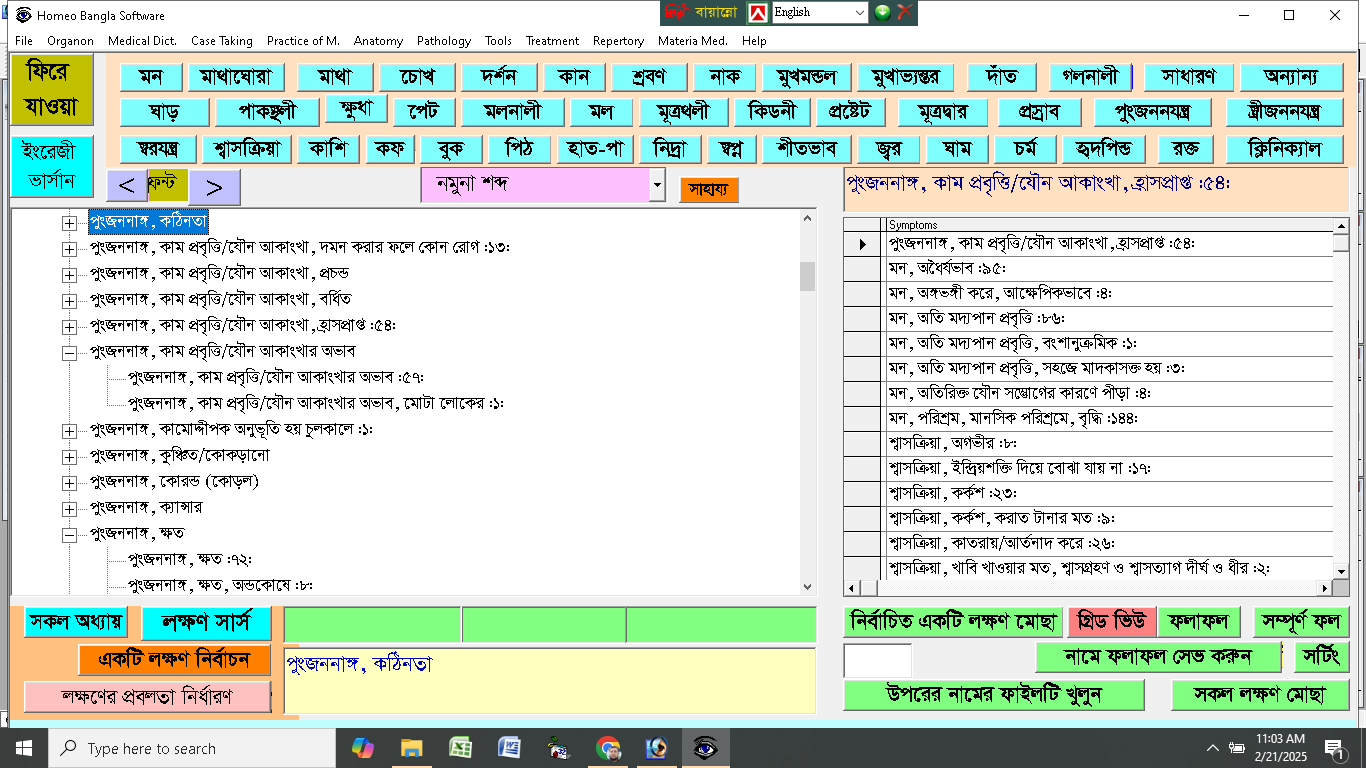The image size is (1366, 768).
Task: Open Google Chrome from the taskbar
Action: click(608, 748)
